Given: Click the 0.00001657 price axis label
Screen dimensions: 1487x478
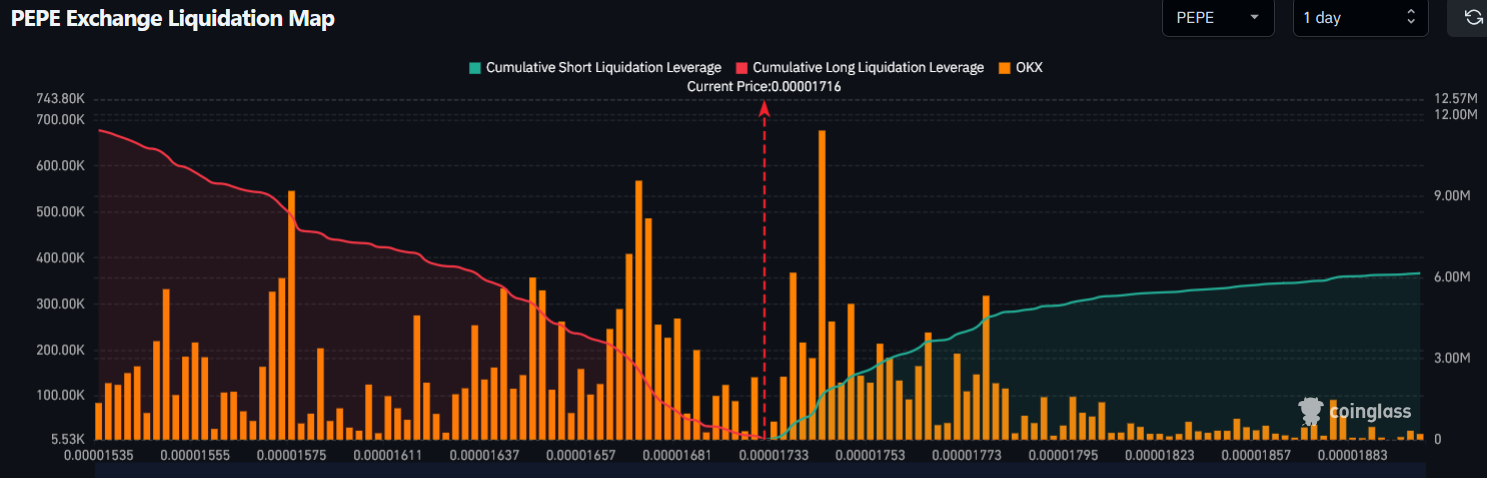Looking at the screenshot, I should [582, 455].
